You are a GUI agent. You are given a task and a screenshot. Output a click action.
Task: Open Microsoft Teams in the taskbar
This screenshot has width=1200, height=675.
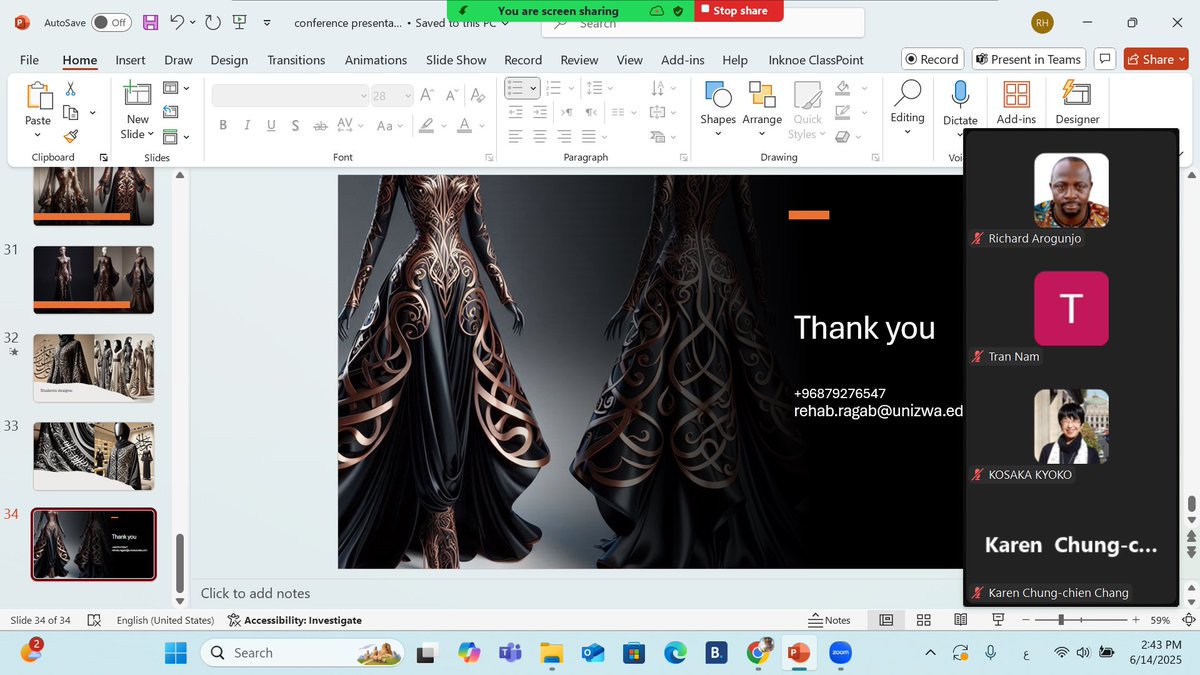click(x=510, y=652)
